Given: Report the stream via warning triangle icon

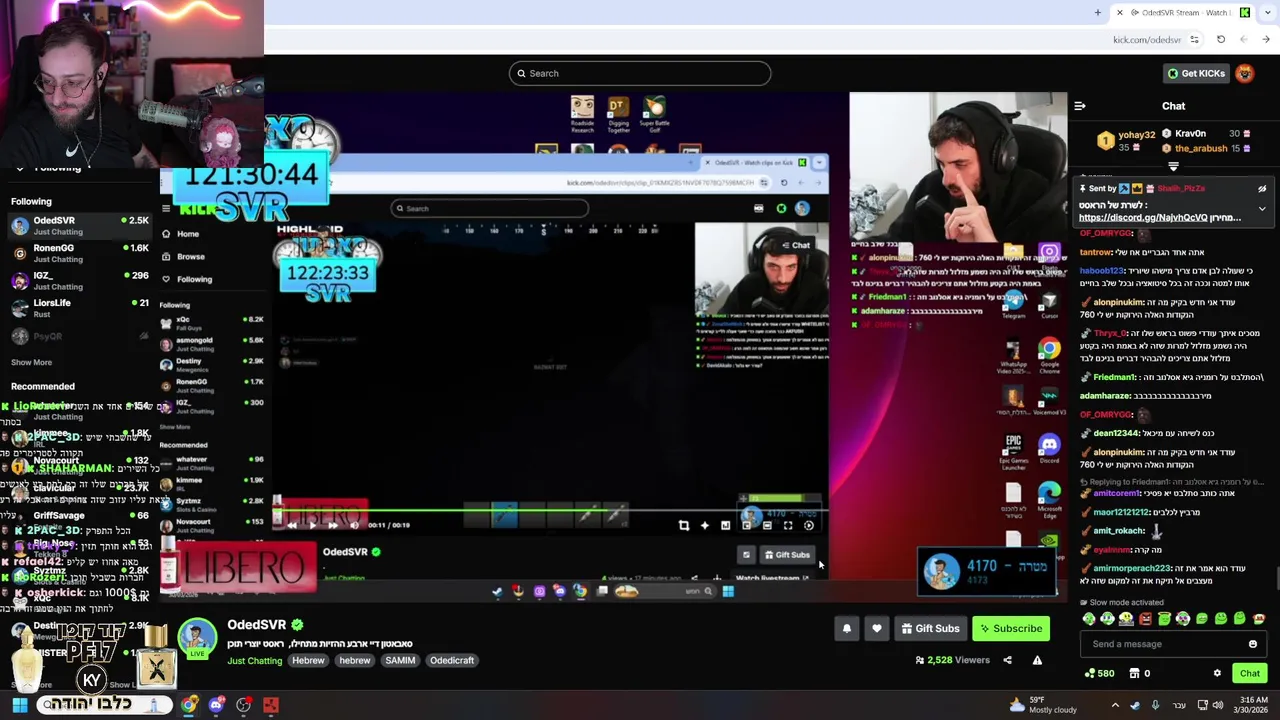Looking at the screenshot, I should point(1037,660).
